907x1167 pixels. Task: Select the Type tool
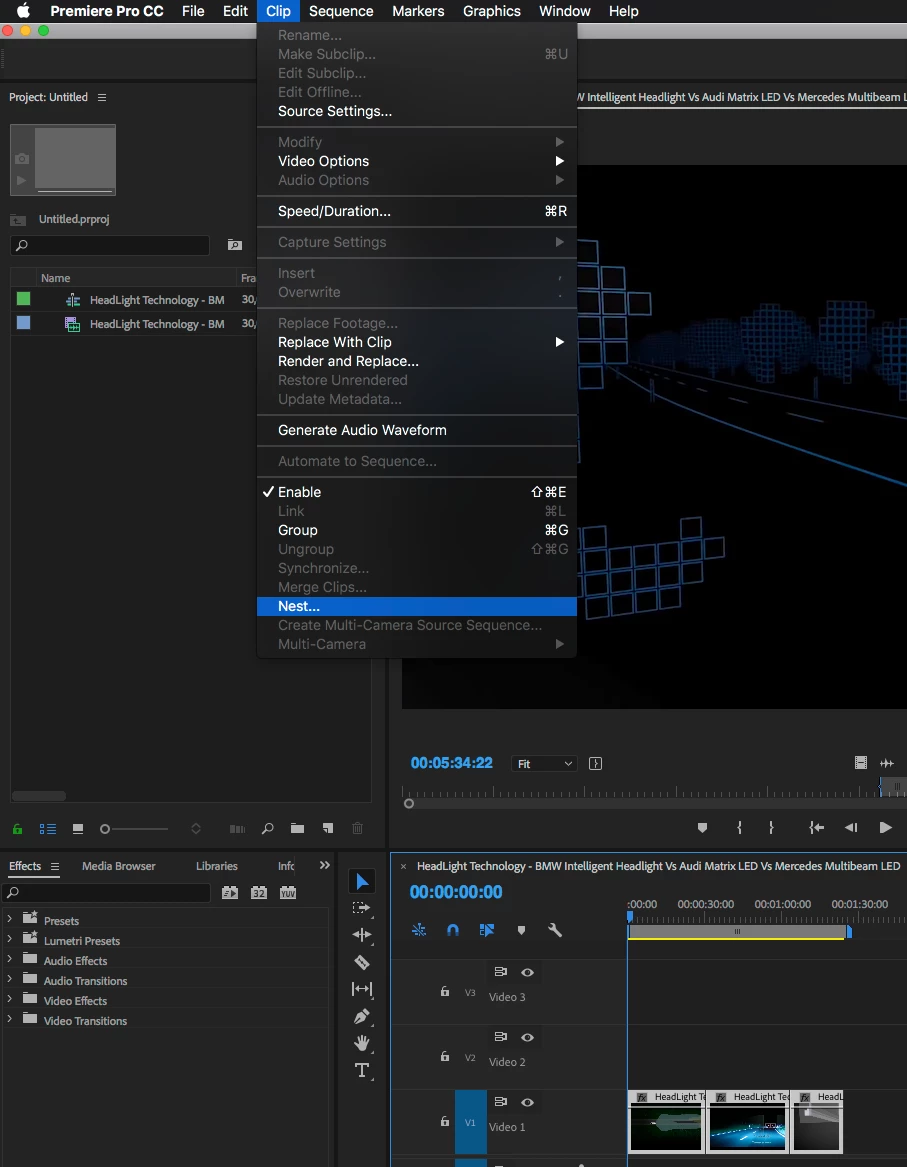[362, 1070]
